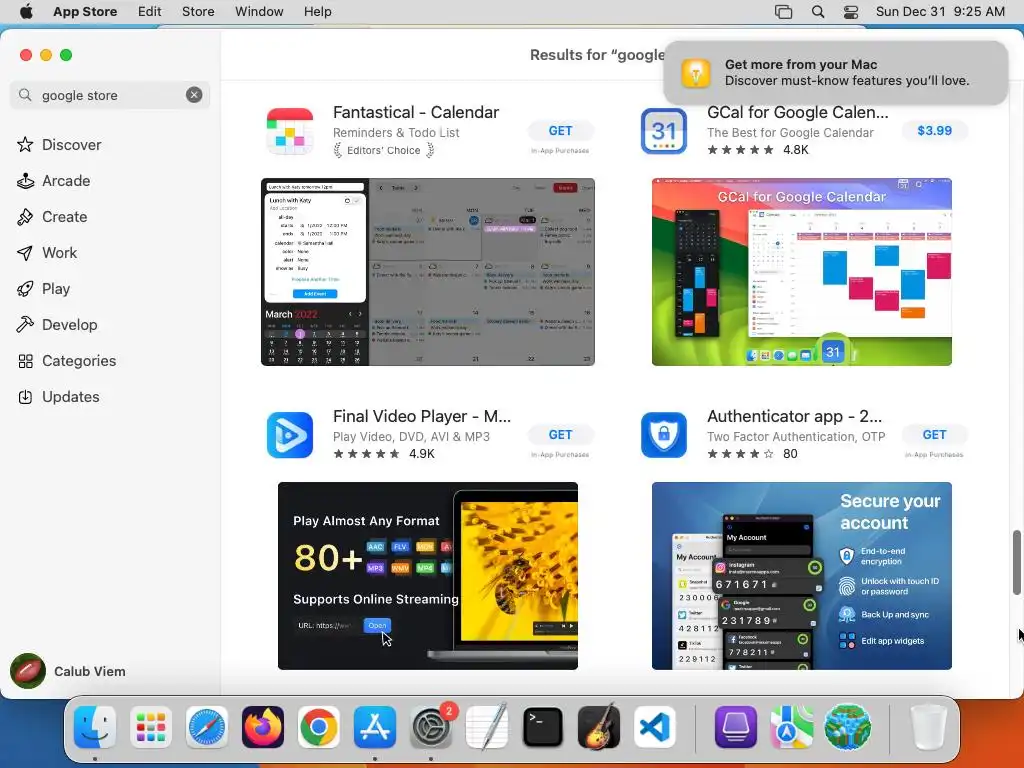
Task: Open the App Store menu in menu bar
Action: click(x=85, y=12)
